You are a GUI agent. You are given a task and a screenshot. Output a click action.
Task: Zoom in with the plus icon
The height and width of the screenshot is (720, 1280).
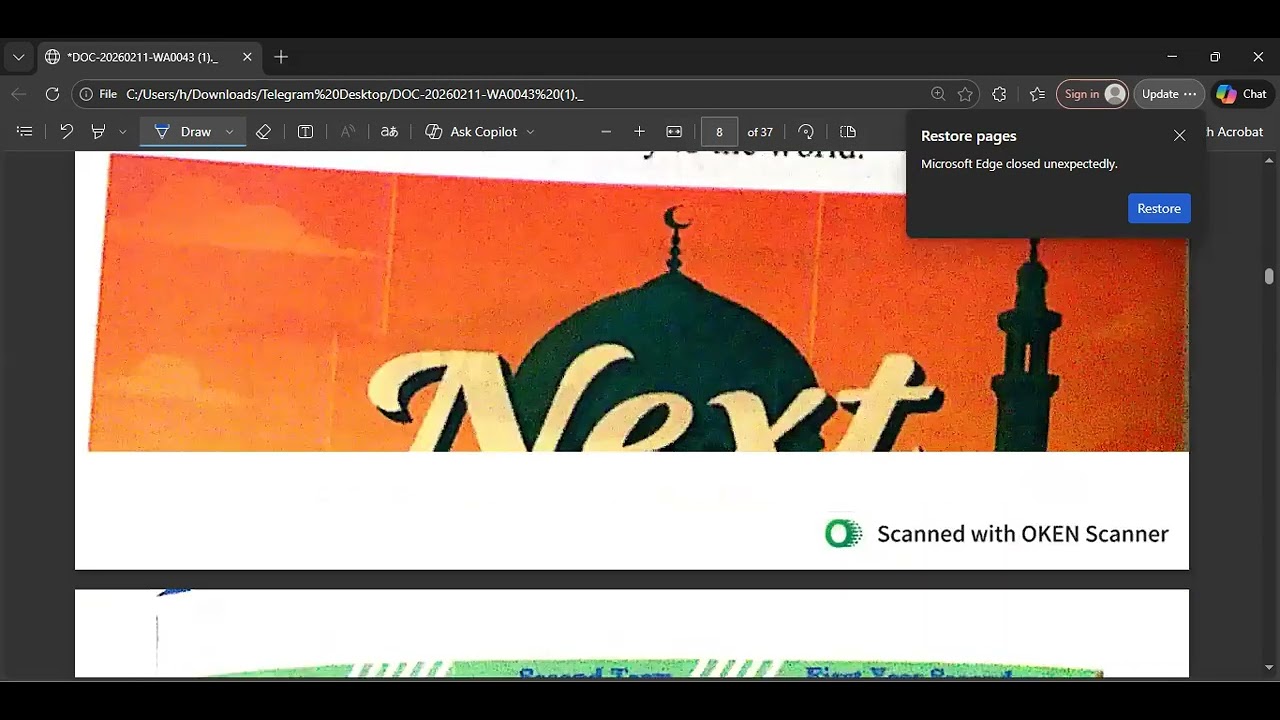(640, 132)
